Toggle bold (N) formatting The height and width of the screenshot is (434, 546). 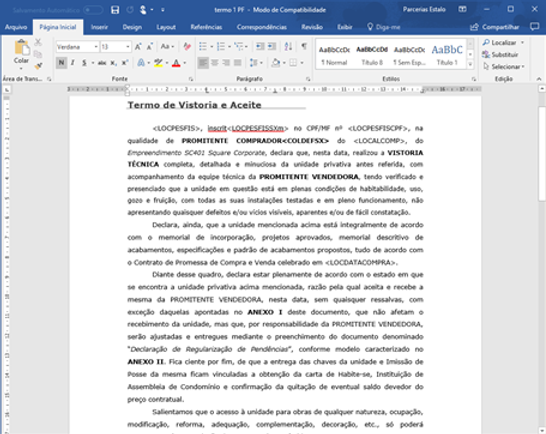(61, 63)
